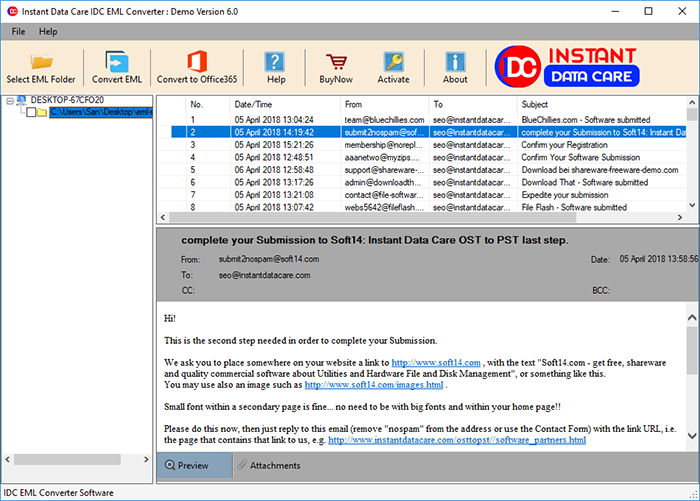This screenshot has width=700, height=501.
Task: Click the preview Date value 05 April 2018
Action: point(658,259)
